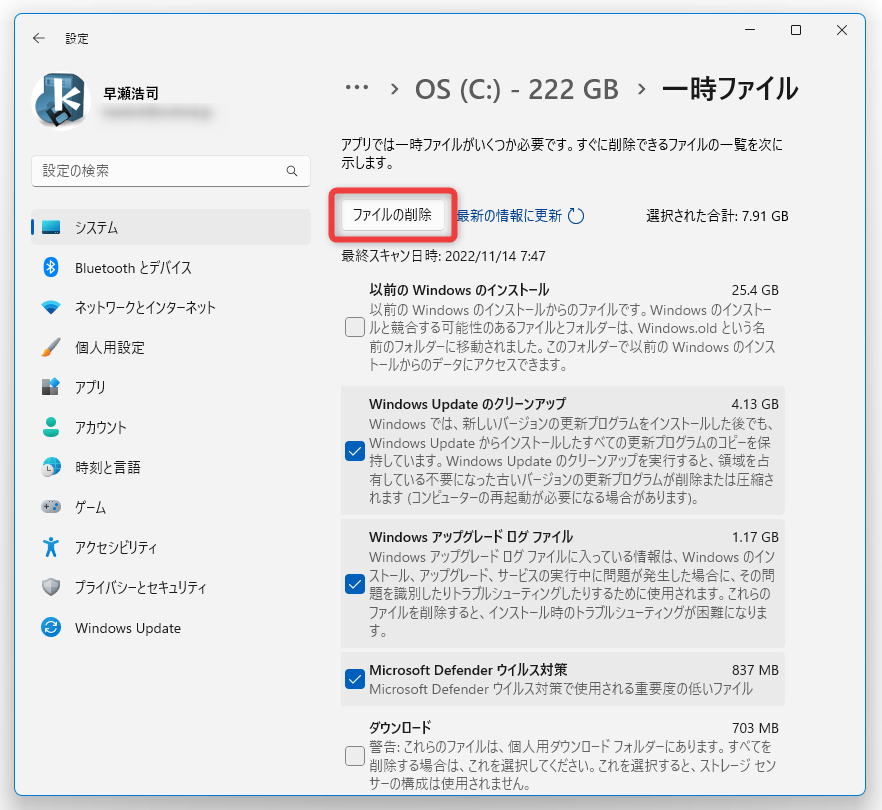Go to OS (C:) - 222 GB breadcrumb

click(x=516, y=89)
